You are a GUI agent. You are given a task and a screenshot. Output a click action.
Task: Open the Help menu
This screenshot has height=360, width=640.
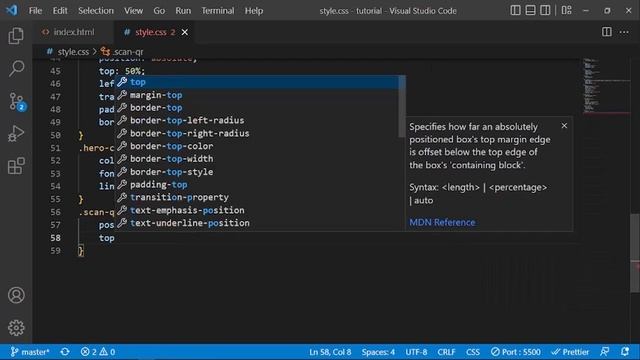tap(254, 11)
